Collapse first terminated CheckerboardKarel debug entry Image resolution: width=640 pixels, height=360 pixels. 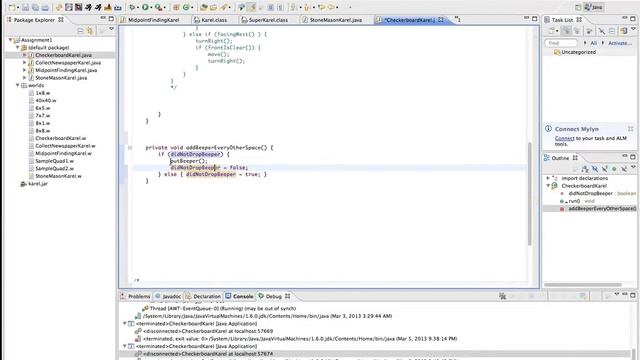125,324
